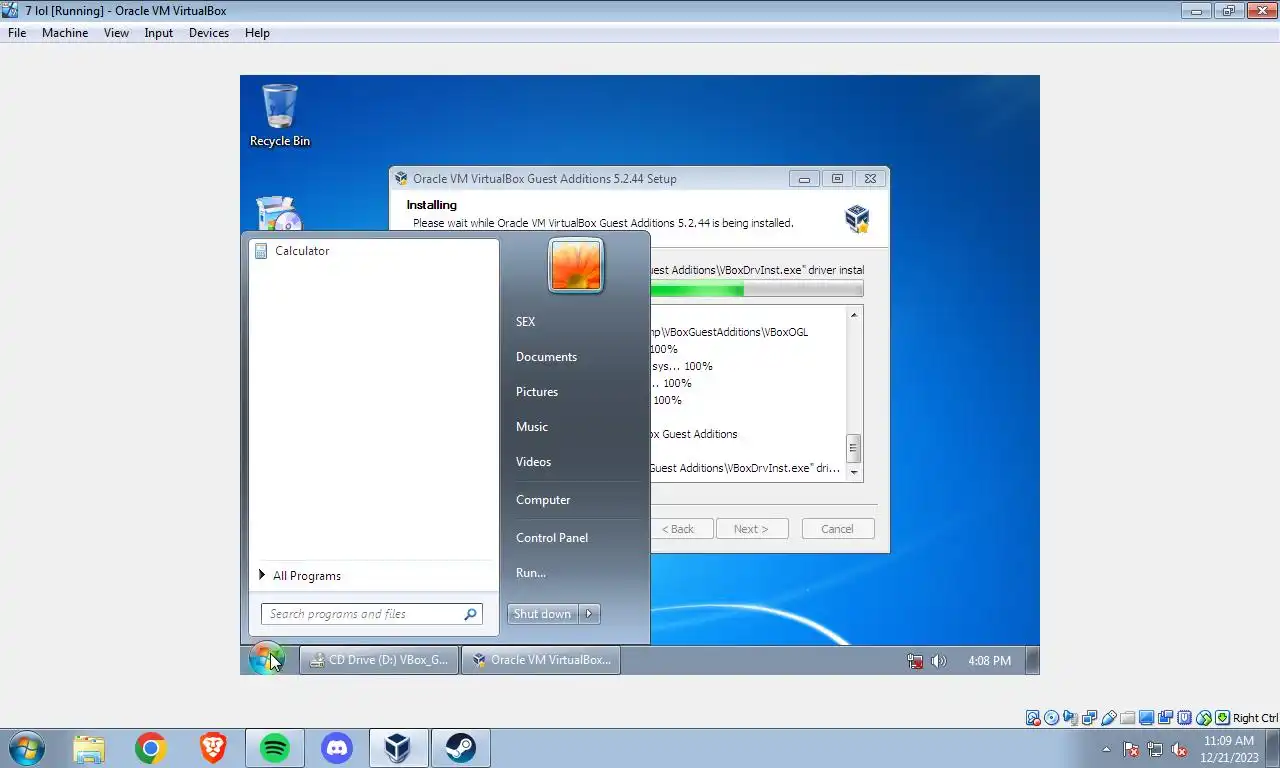Viewport: 1280px width, 768px height.
Task: Open the Help menu
Action: pos(257,33)
